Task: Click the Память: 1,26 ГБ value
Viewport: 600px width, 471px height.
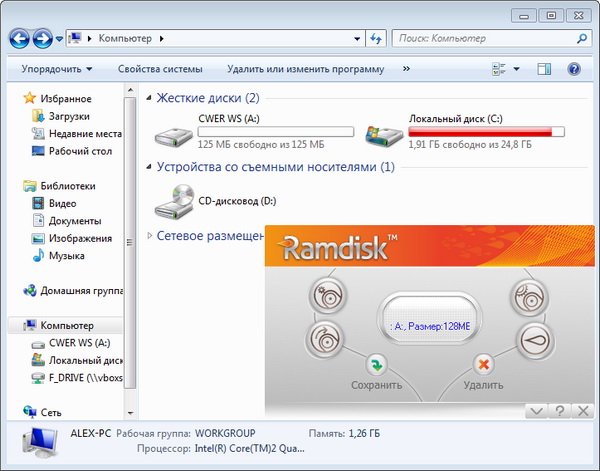Action: click(364, 434)
